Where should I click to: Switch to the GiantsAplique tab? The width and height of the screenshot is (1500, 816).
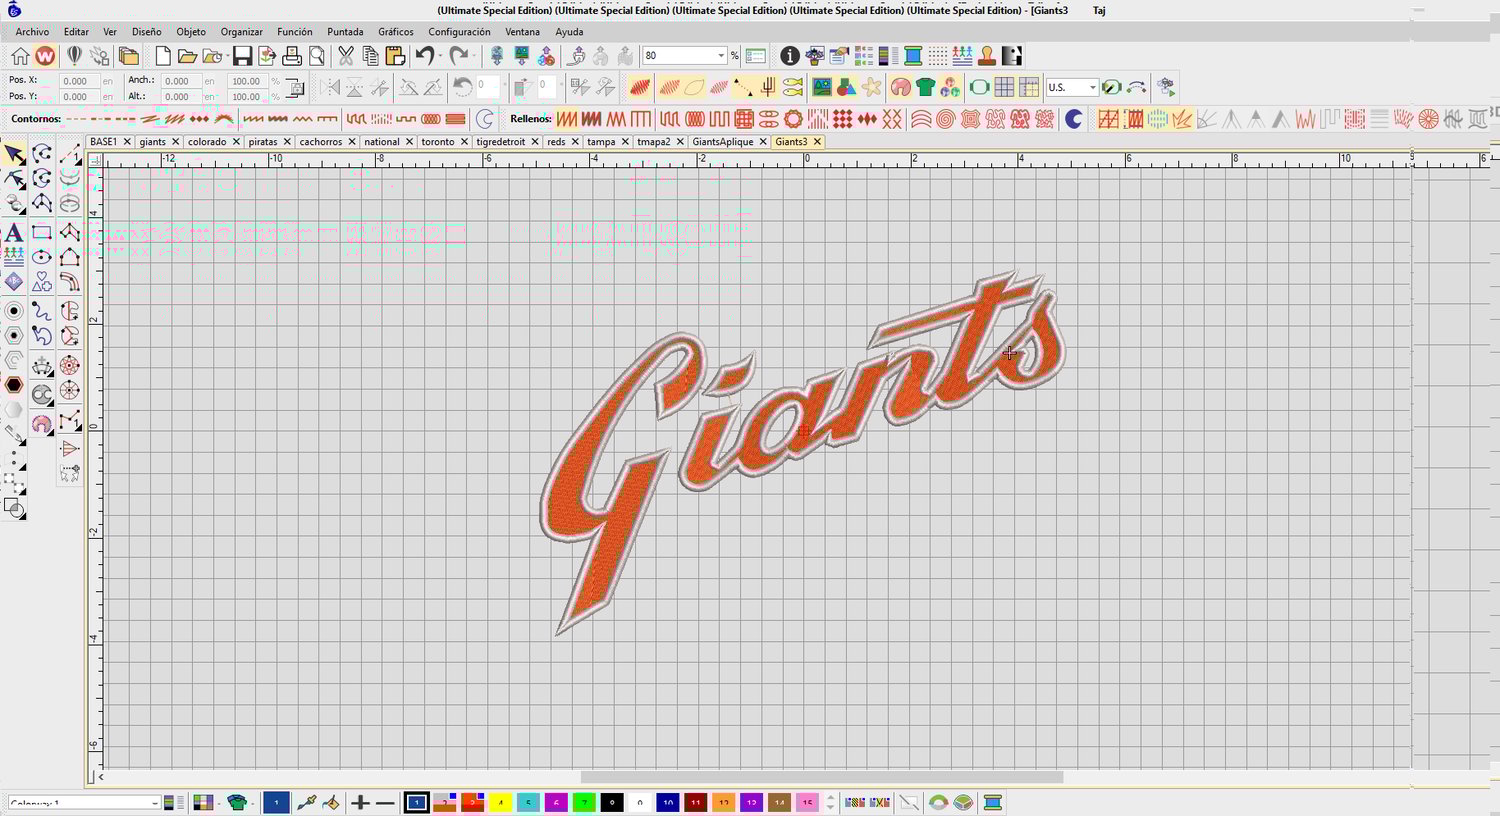(722, 142)
